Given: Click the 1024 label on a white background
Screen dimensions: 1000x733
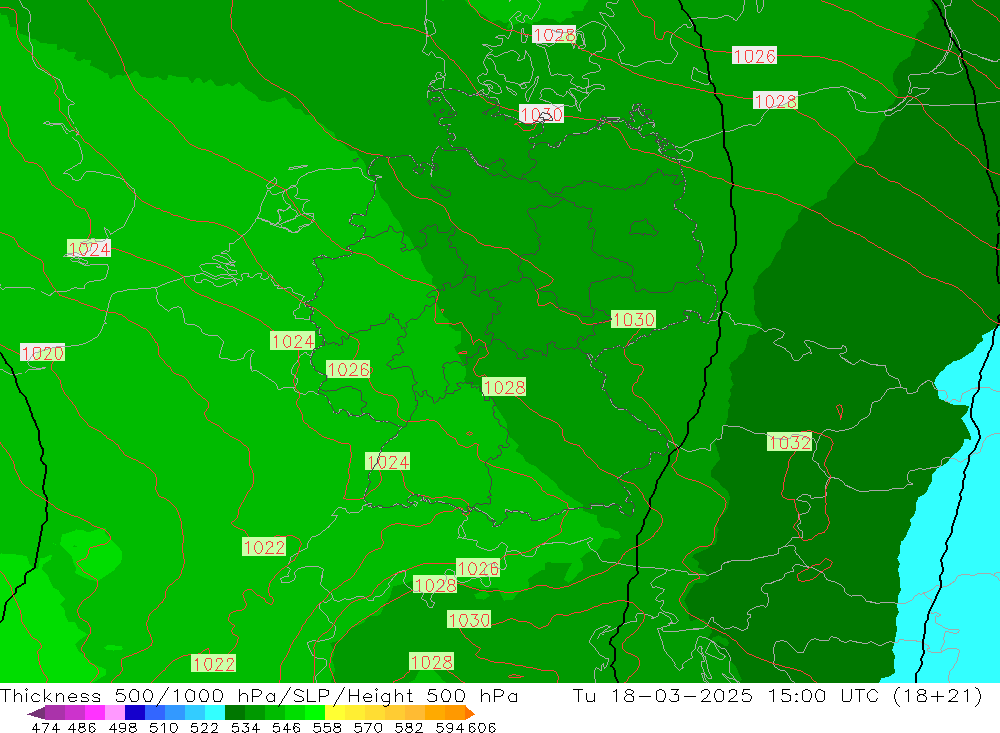Looking at the screenshot, I should [89, 249].
